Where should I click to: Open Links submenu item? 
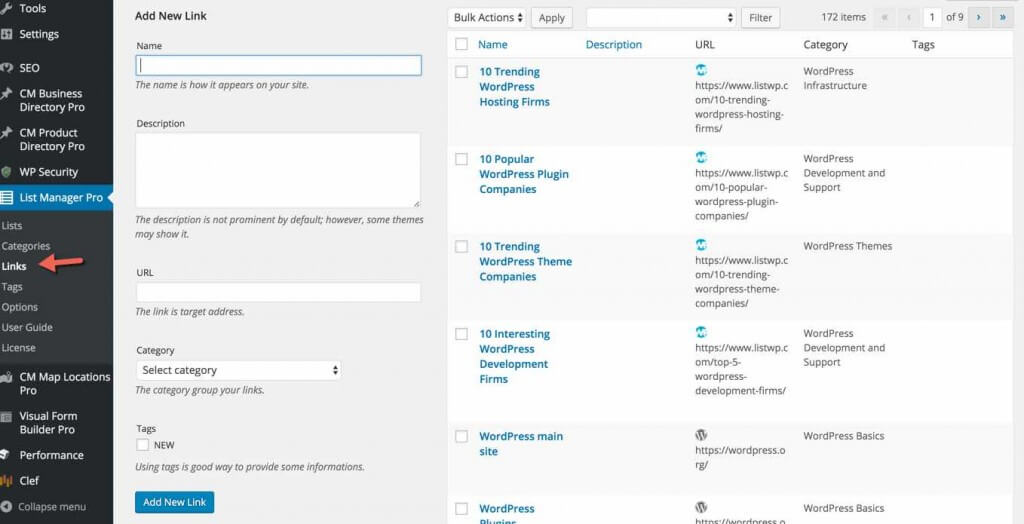pyautogui.click(x=14, y=266)
